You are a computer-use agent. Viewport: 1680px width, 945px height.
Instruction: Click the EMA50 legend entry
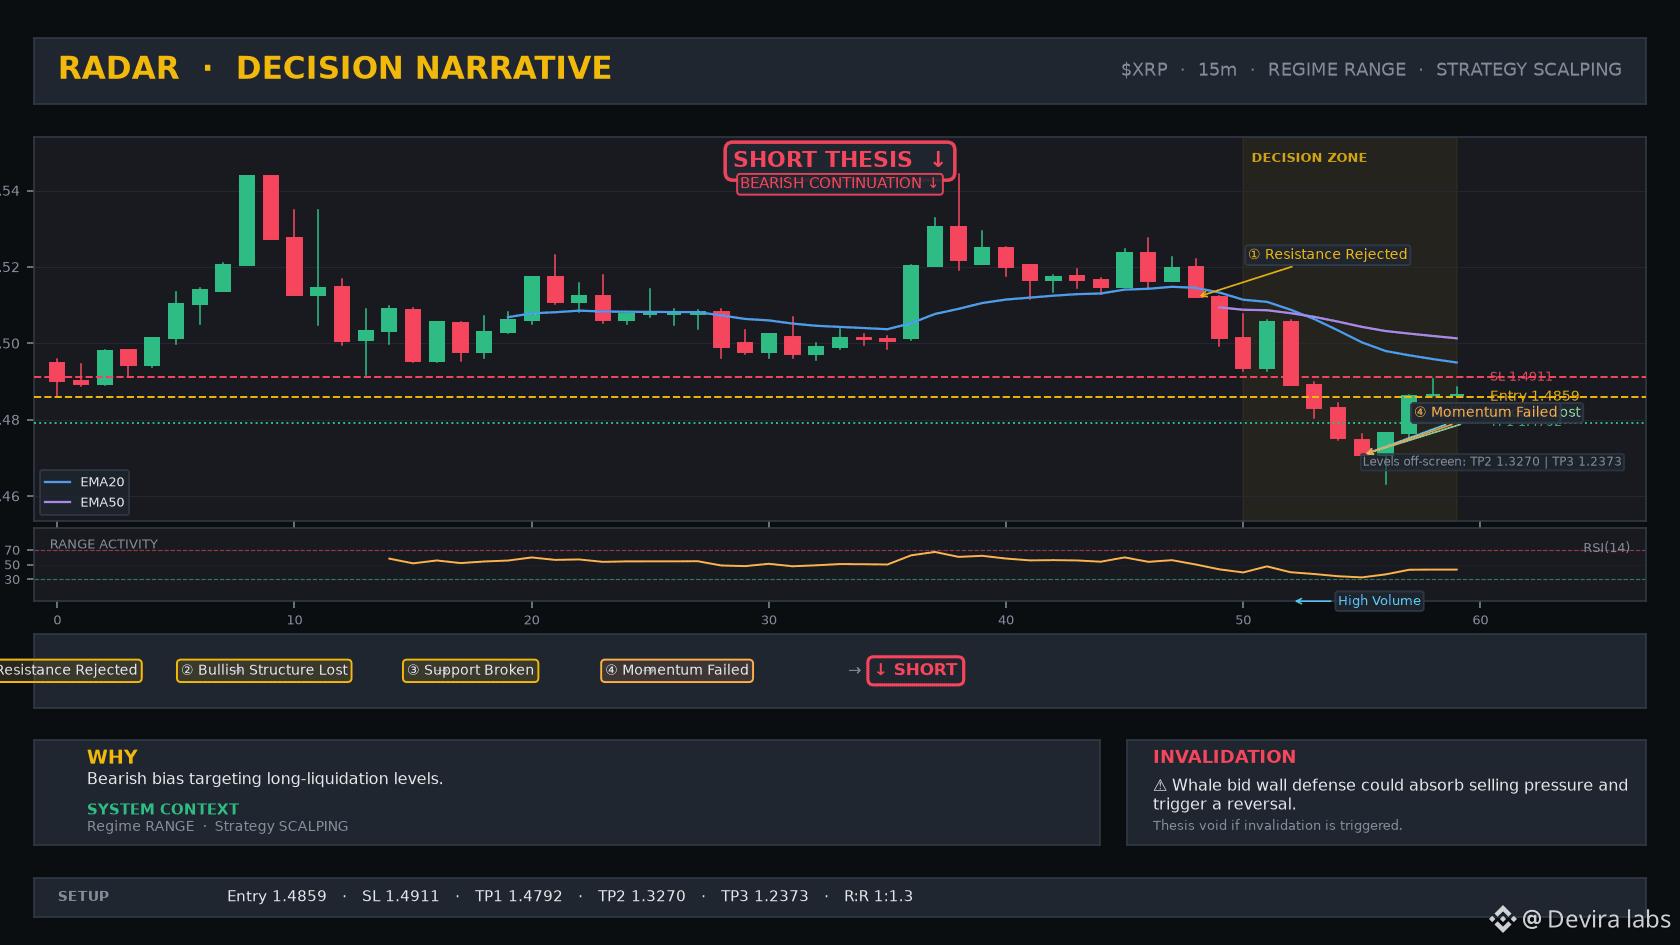[85, 503]
